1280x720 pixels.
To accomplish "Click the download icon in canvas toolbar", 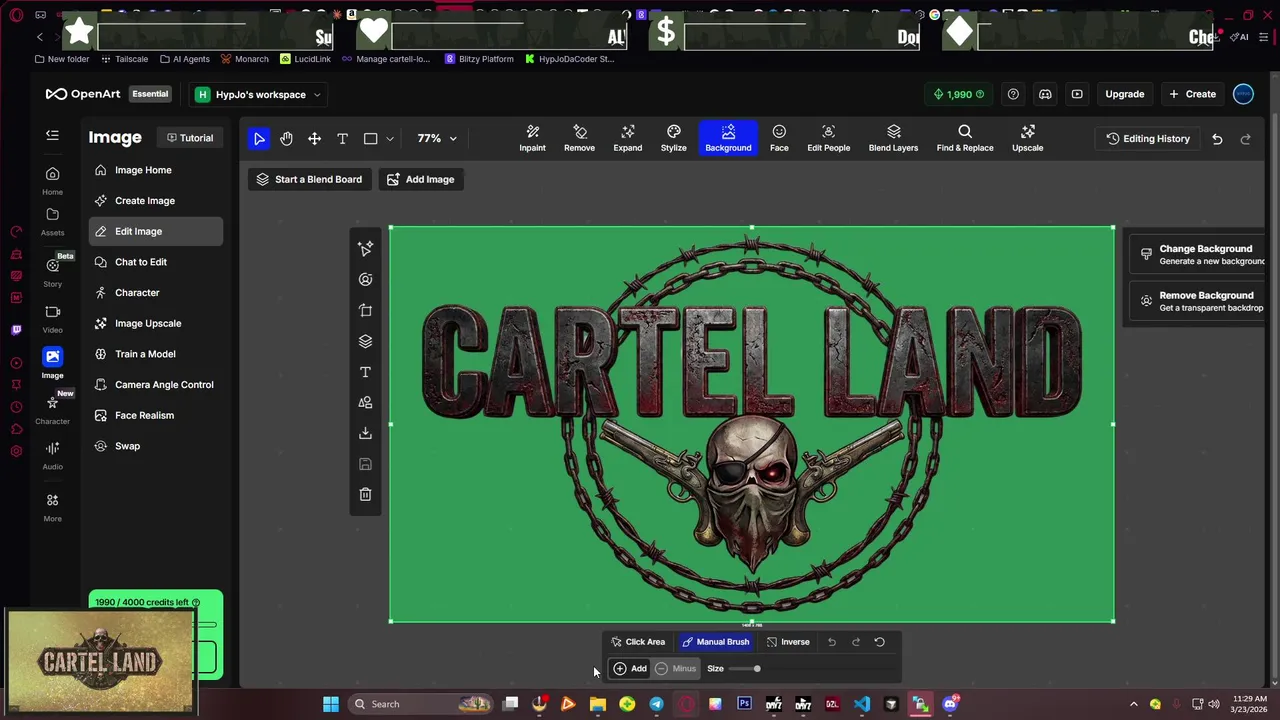I will (x=365, y=433).
